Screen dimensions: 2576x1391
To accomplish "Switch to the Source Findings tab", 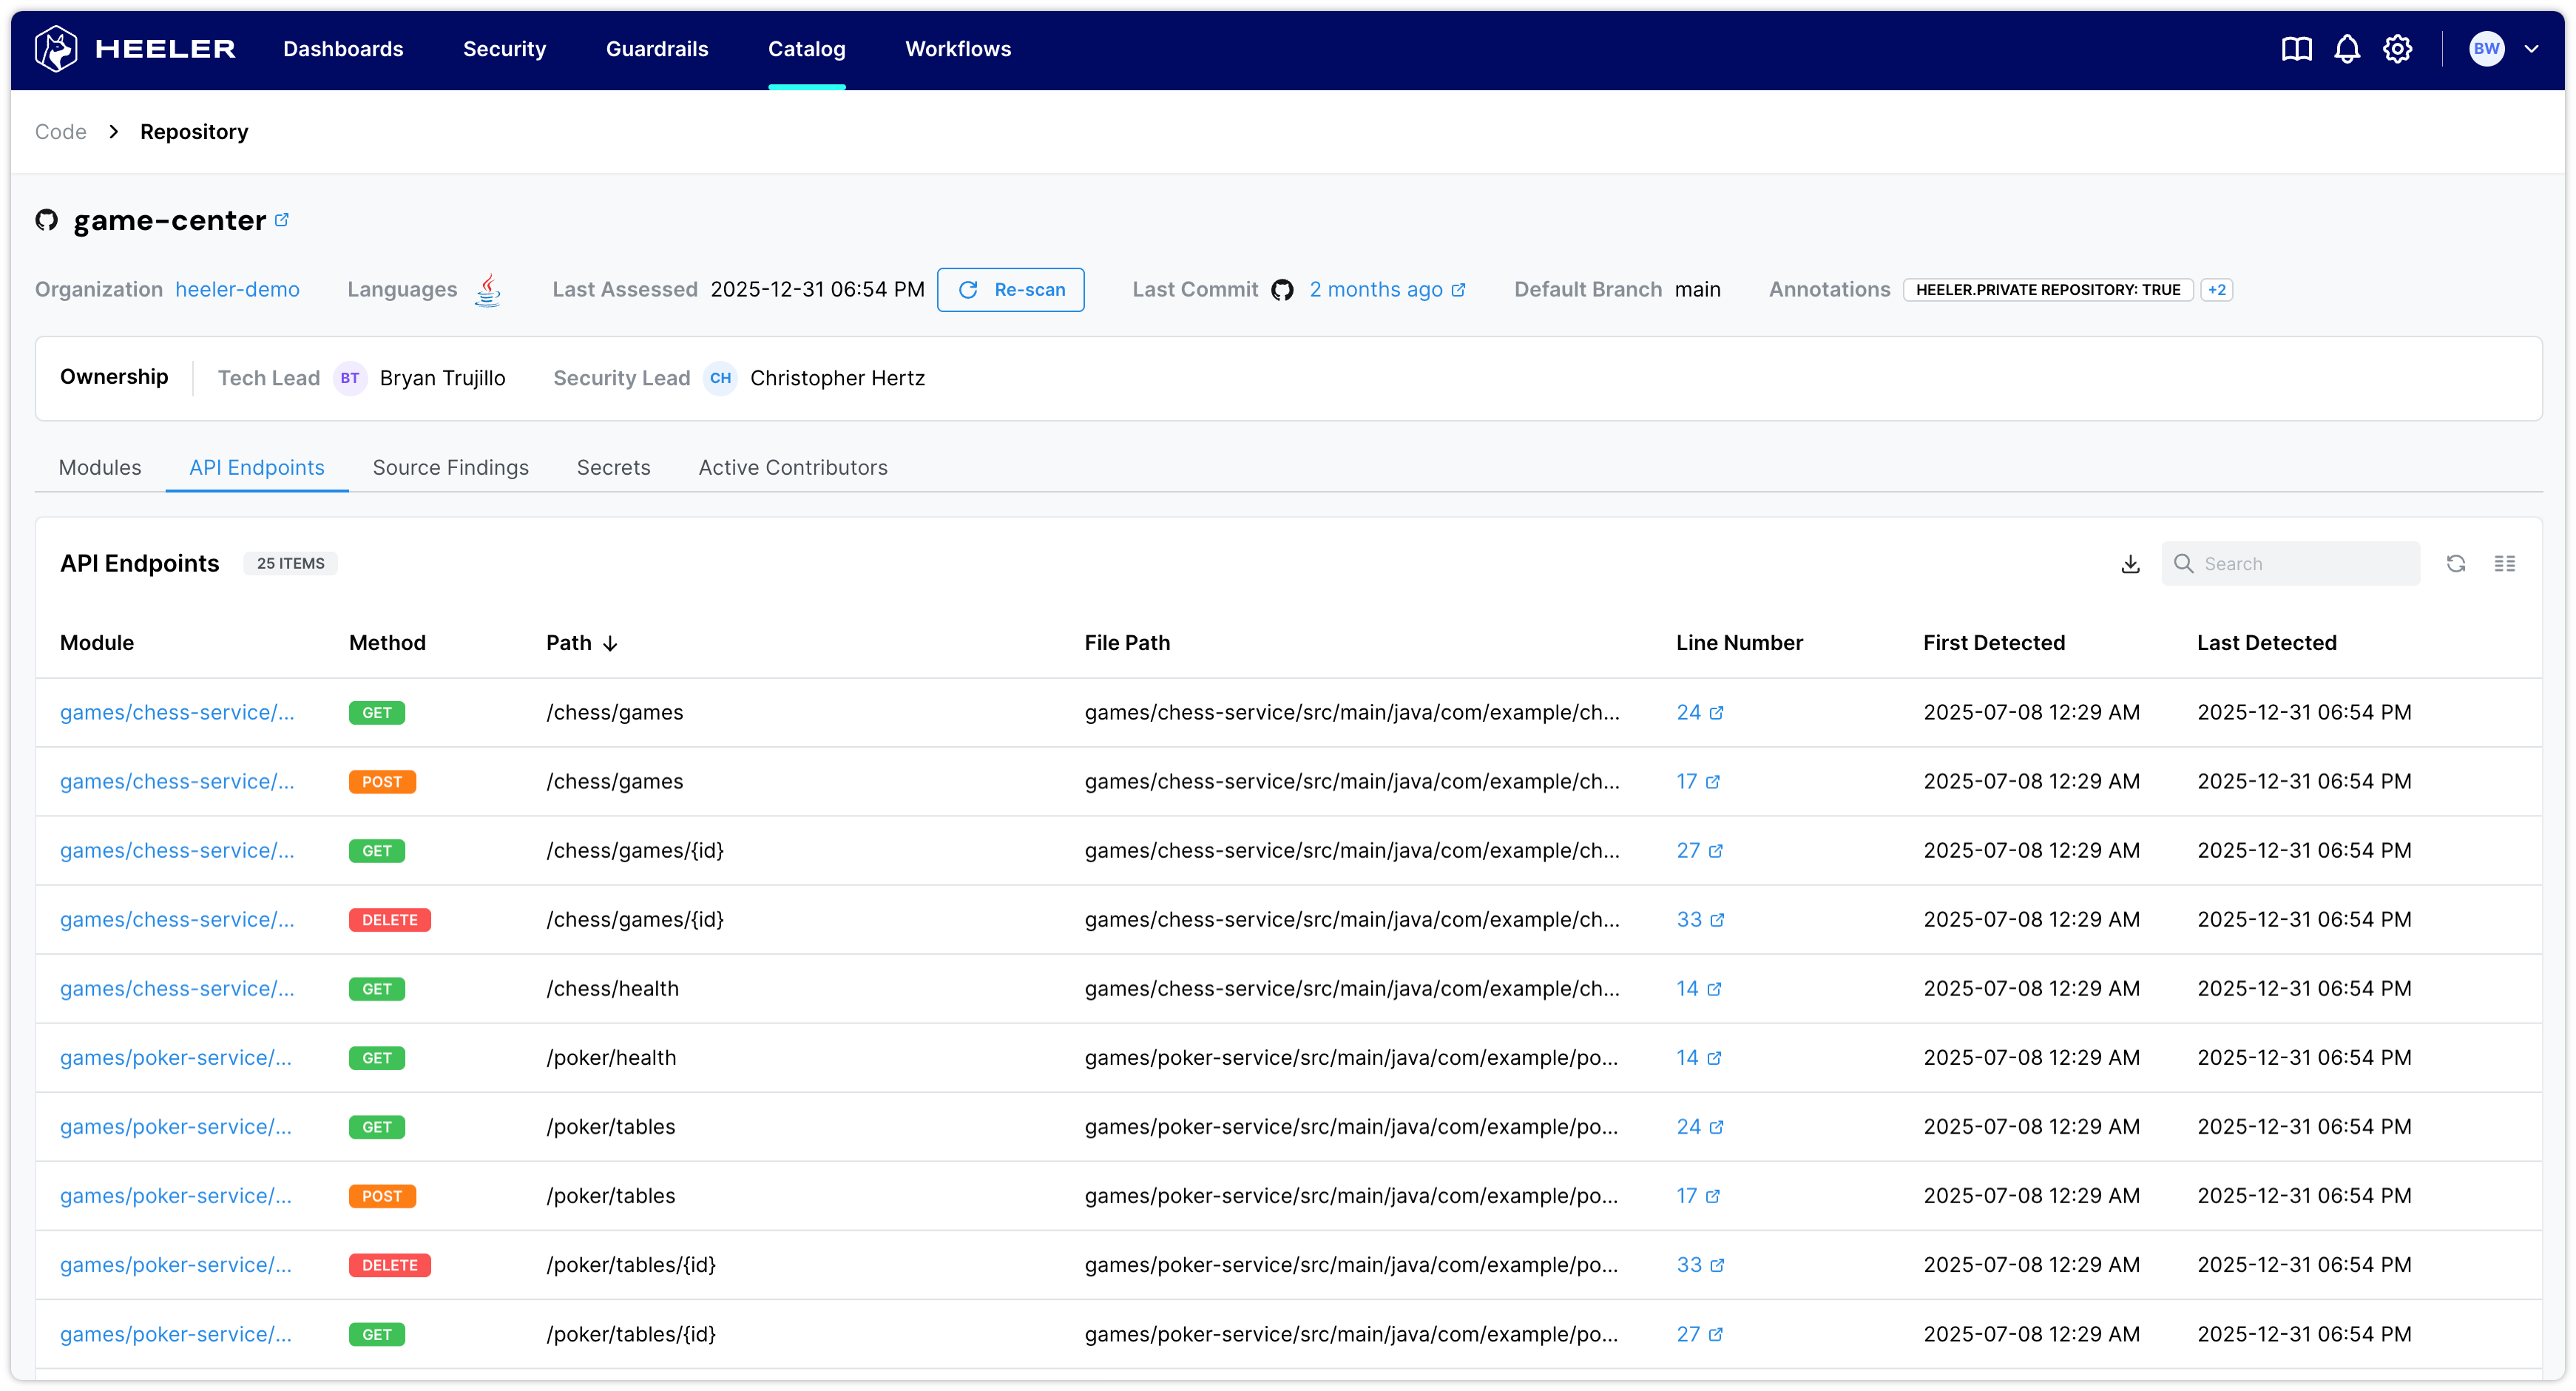I will click(450, 468).
